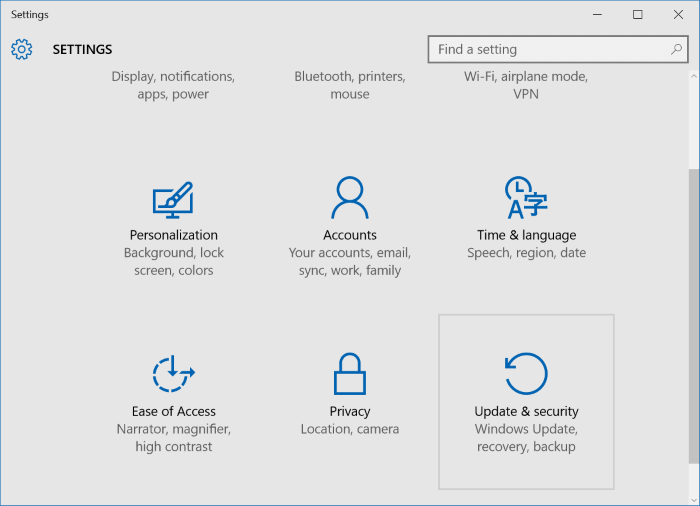
Task: Open the 'Display, notifications, apps, power' category
Action: pyautogui.click(x=173, y=85)
